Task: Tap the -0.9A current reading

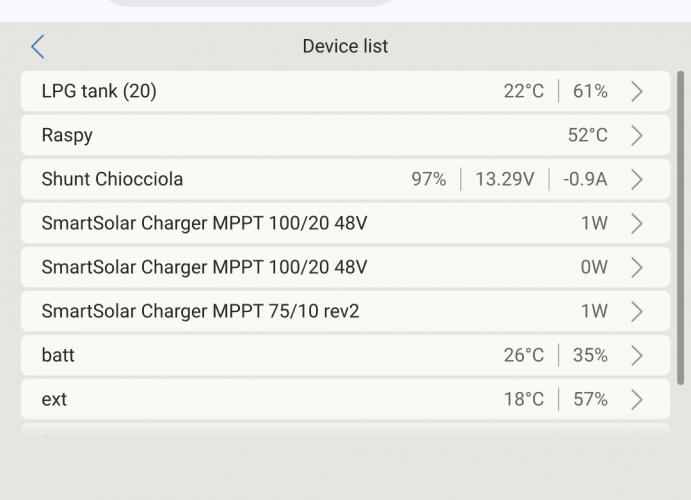Action: [585, 180]
